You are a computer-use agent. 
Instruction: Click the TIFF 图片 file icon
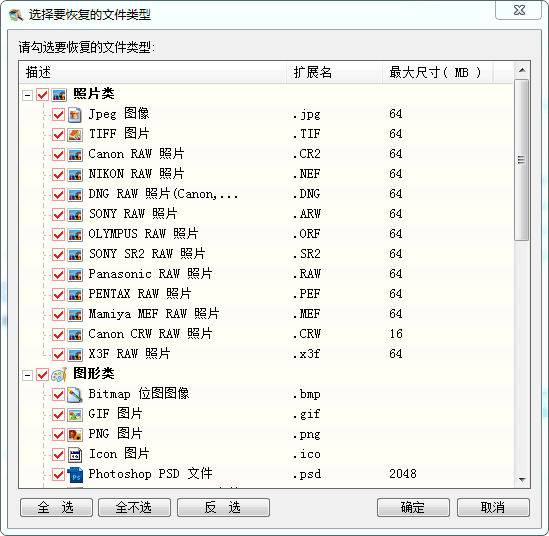click(x=75, y=134)
